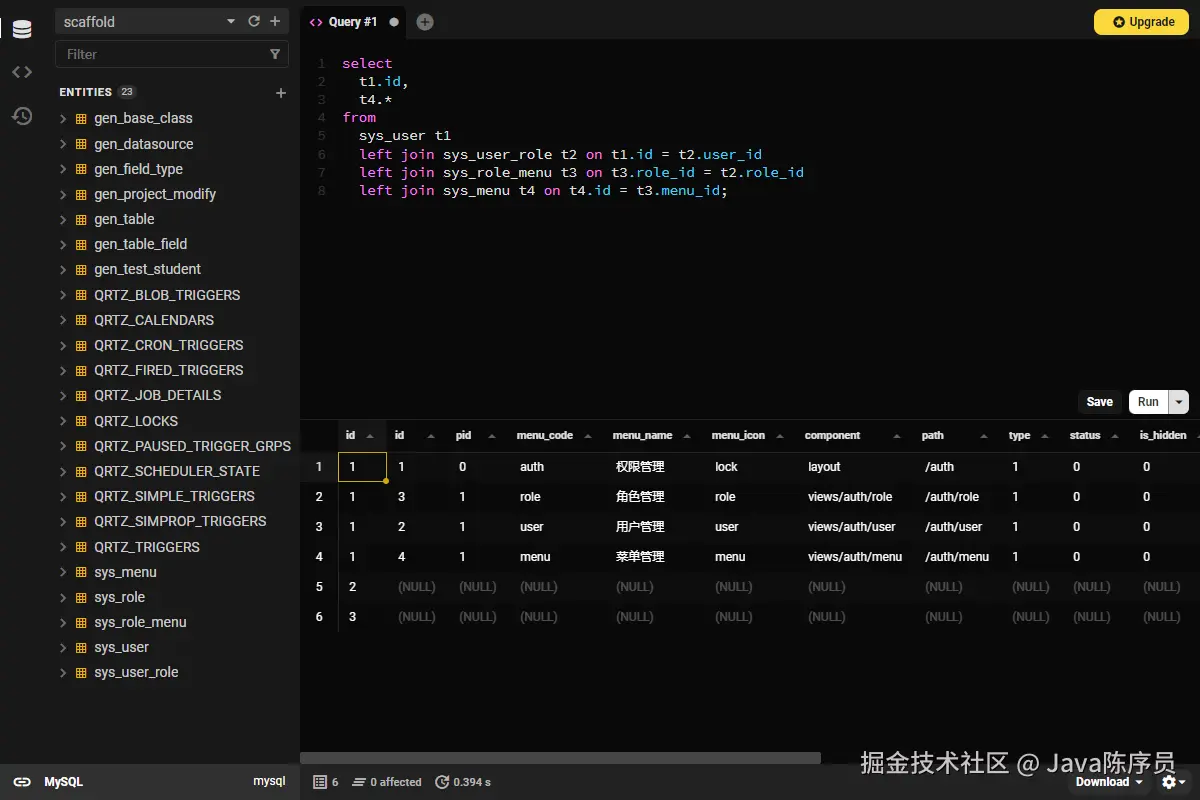
Task: Click the table icon of QRTZ_LOCKS
Action: [x=82, y=421]
